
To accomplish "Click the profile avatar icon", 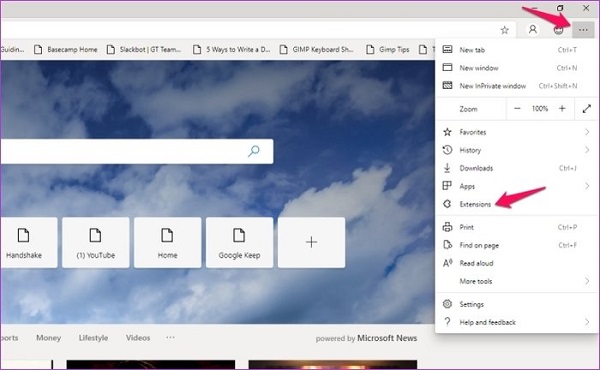I will tap(532, 29).
